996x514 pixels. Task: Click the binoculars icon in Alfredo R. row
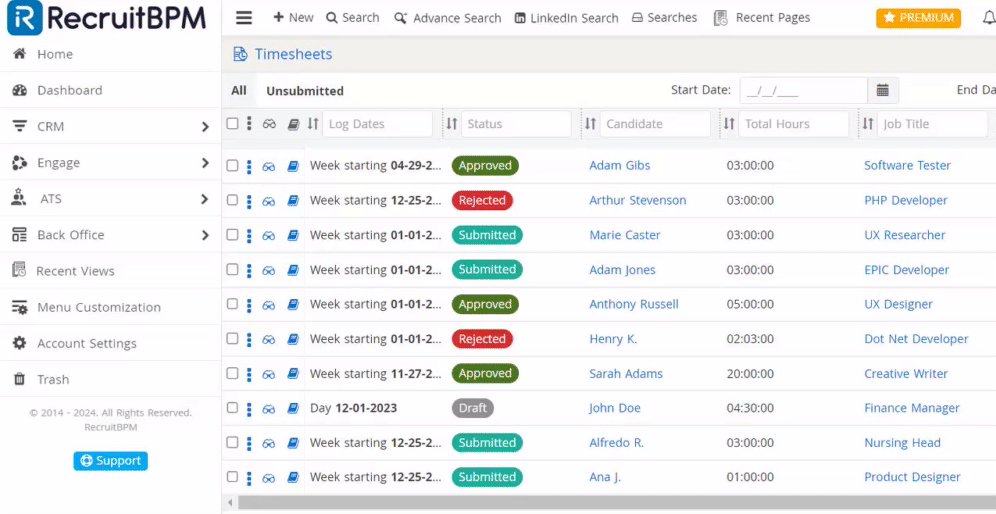tap(269, 443)
